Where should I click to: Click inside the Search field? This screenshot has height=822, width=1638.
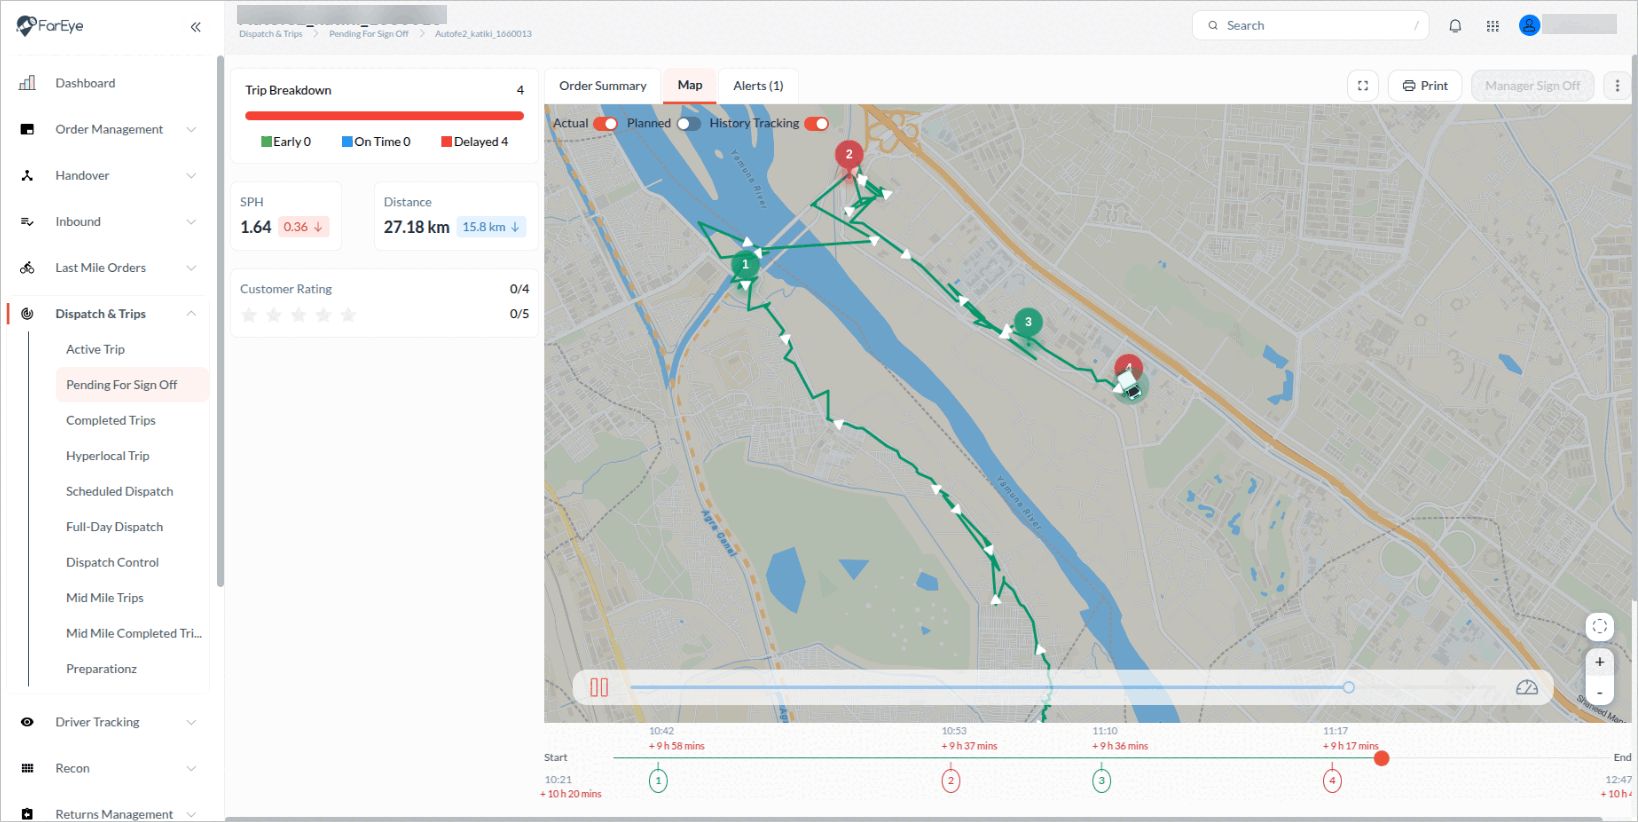1310,26
